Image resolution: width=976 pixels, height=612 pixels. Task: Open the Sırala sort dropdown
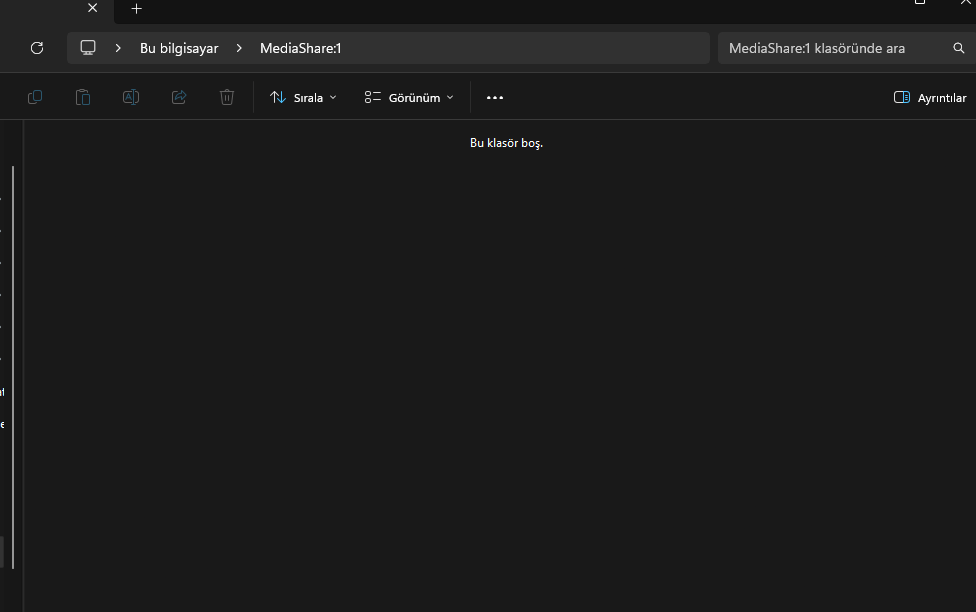click(x=303, y=98)
